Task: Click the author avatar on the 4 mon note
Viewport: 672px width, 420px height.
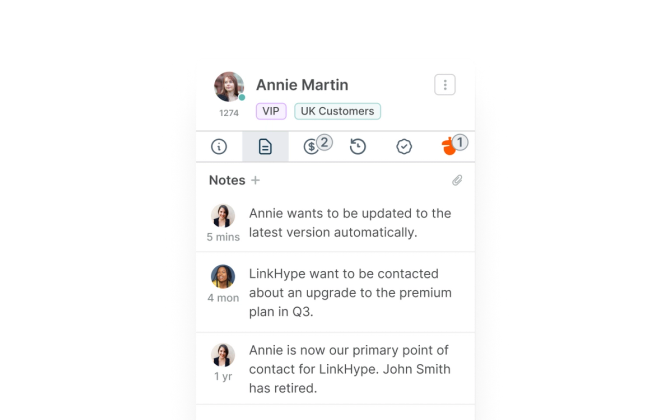Action: pos(223,276)
